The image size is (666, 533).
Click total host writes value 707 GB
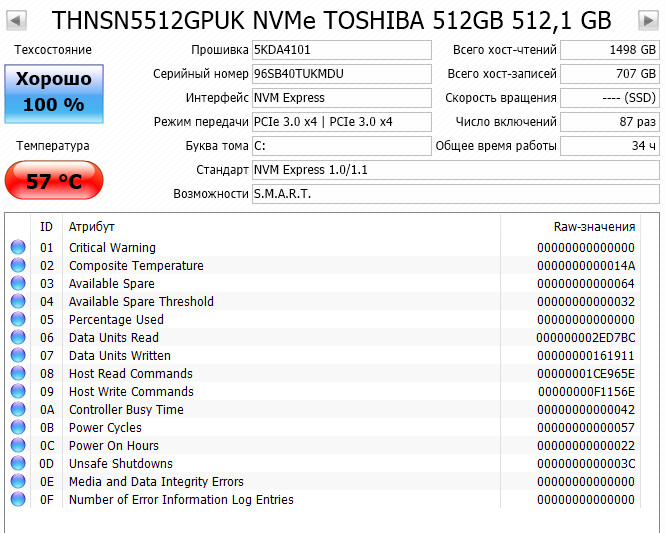coord(610,74)
